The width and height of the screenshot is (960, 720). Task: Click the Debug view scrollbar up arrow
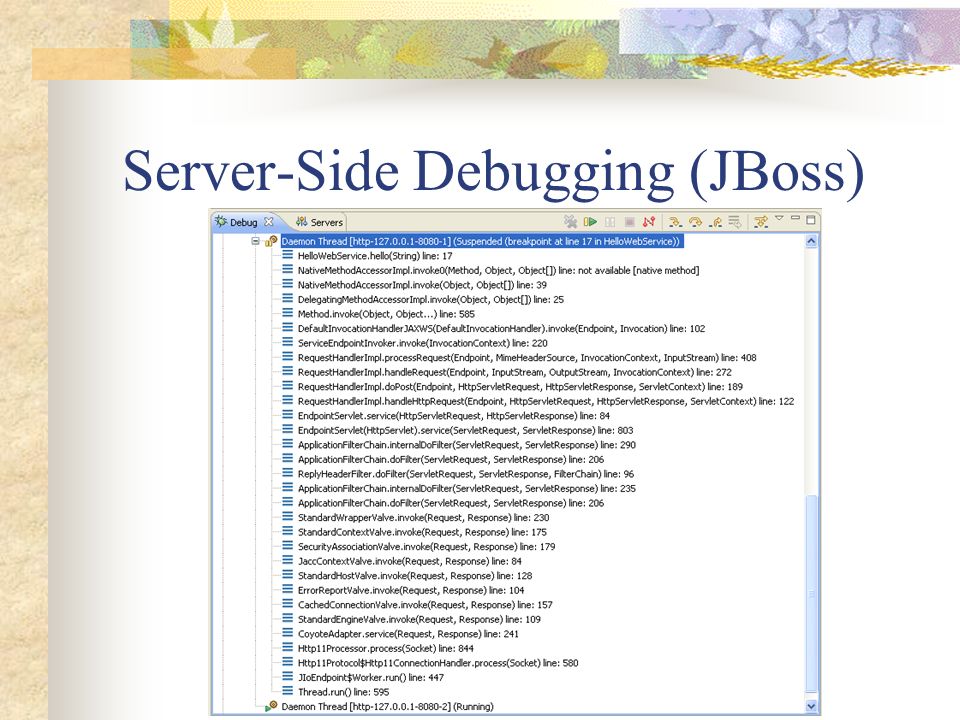(811, 241)
